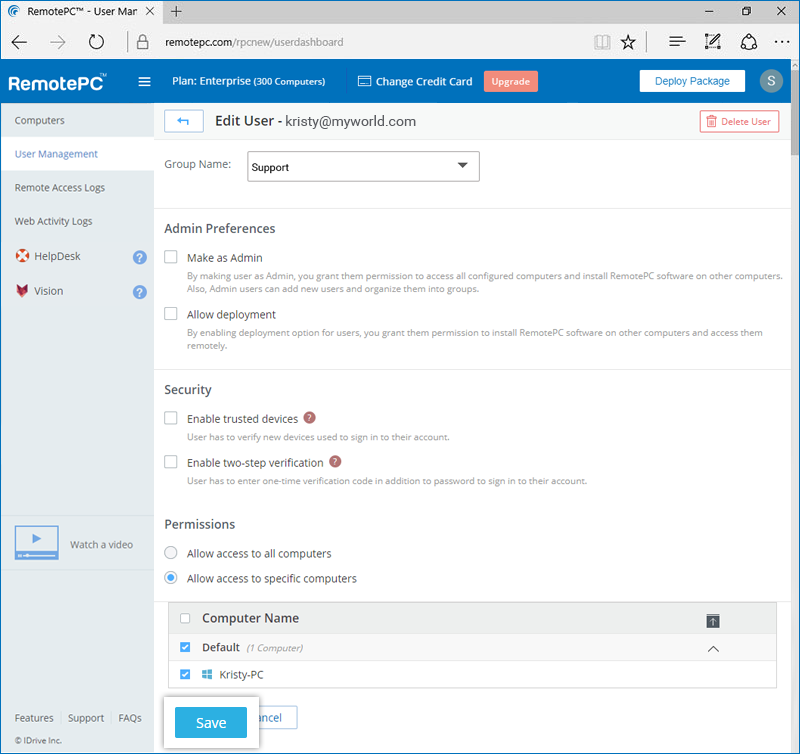Viewport: 800px width, 754px height.
Task: Open reading view book icon
Action: [x=602, y=42]
